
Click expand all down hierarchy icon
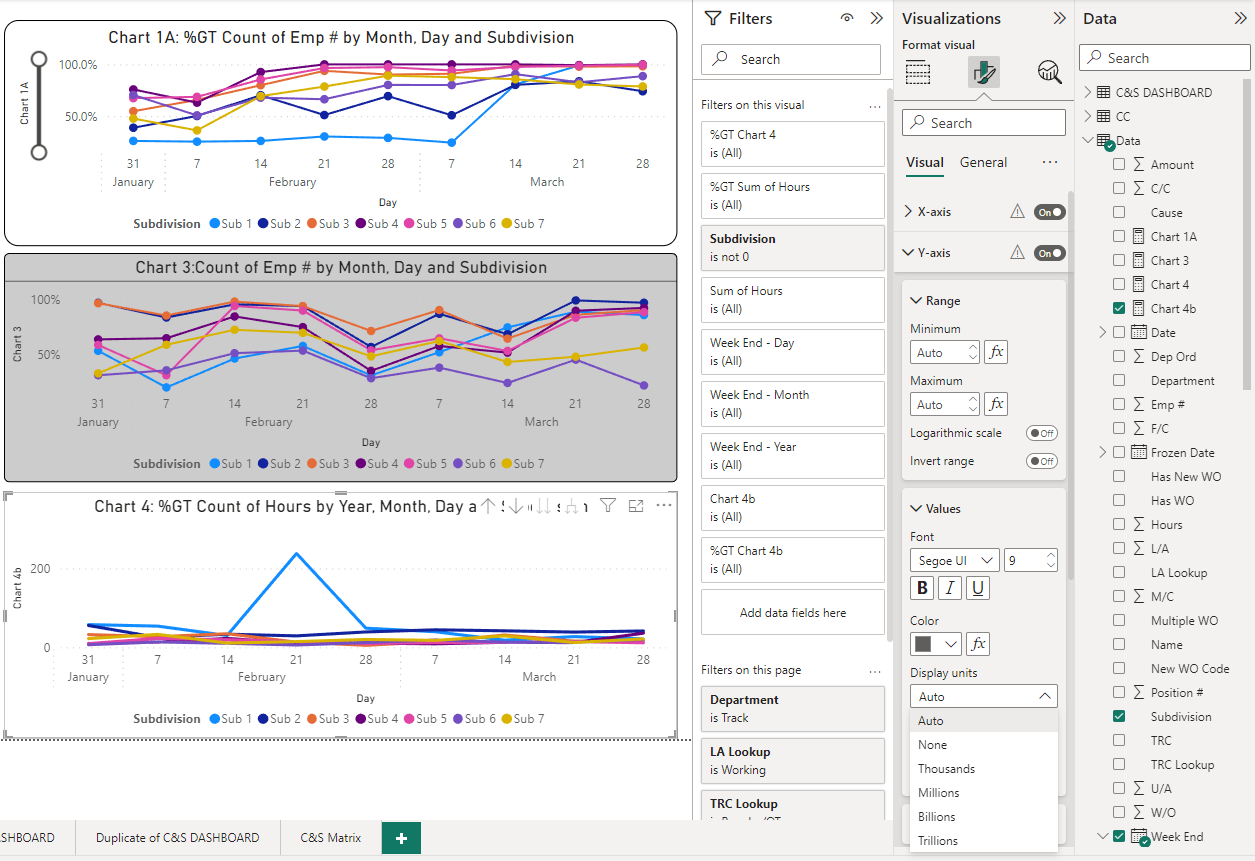coord(573,506)
